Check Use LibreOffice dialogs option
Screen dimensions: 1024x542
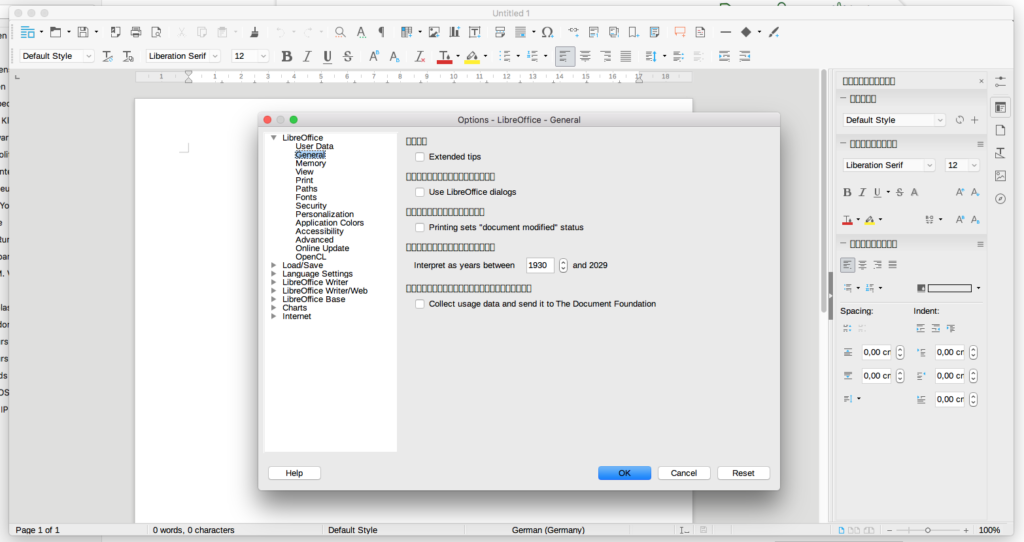point(420,192)
